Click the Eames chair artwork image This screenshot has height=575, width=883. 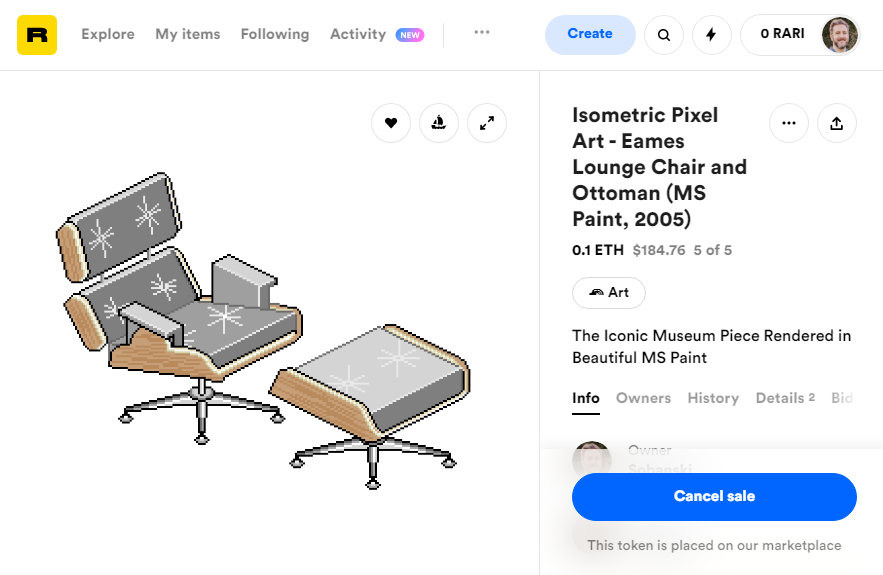point(264,331)
